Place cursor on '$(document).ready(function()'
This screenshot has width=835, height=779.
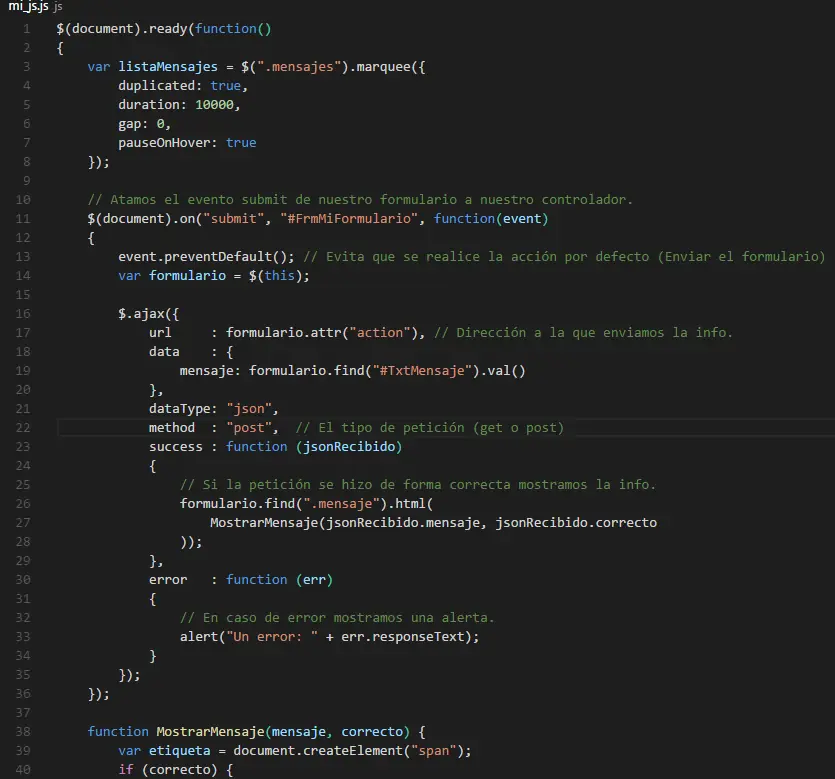[164, 29]
